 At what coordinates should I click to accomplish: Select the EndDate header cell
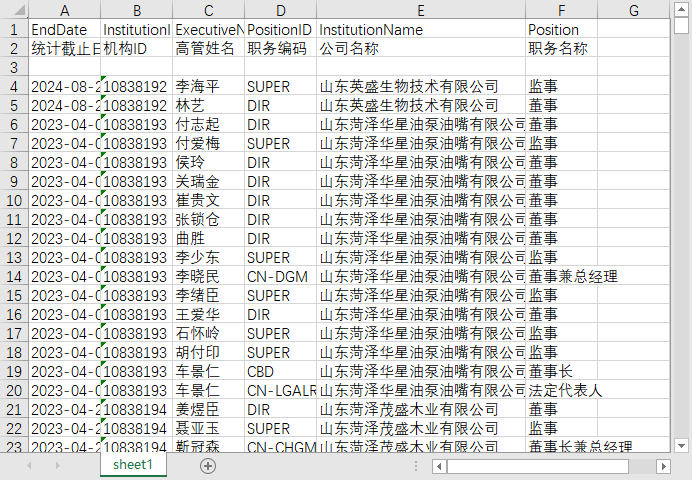click(64, 30)
